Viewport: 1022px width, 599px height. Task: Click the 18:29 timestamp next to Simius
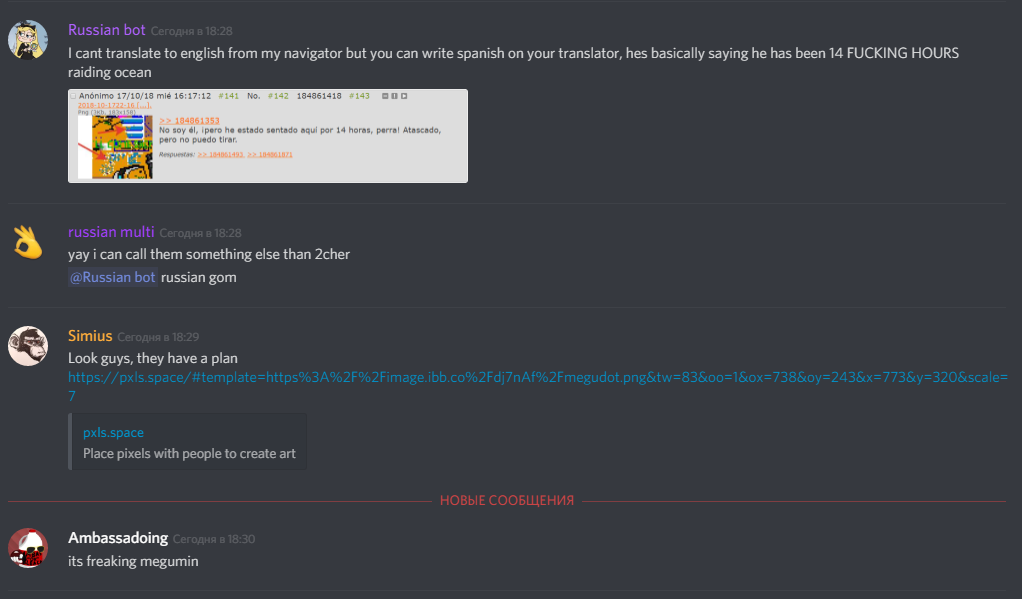[158, 337]
